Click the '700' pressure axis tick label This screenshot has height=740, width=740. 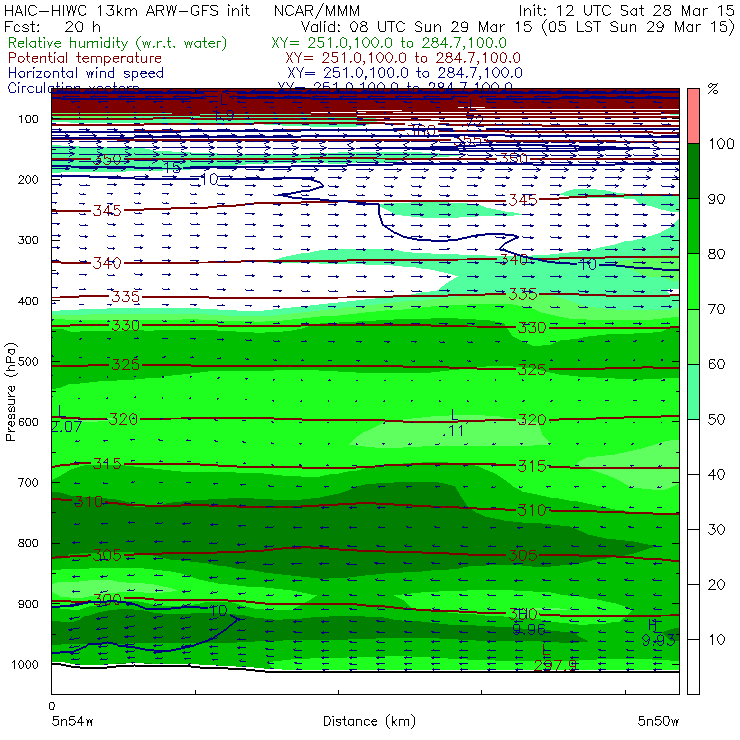(x=28, y=482)
